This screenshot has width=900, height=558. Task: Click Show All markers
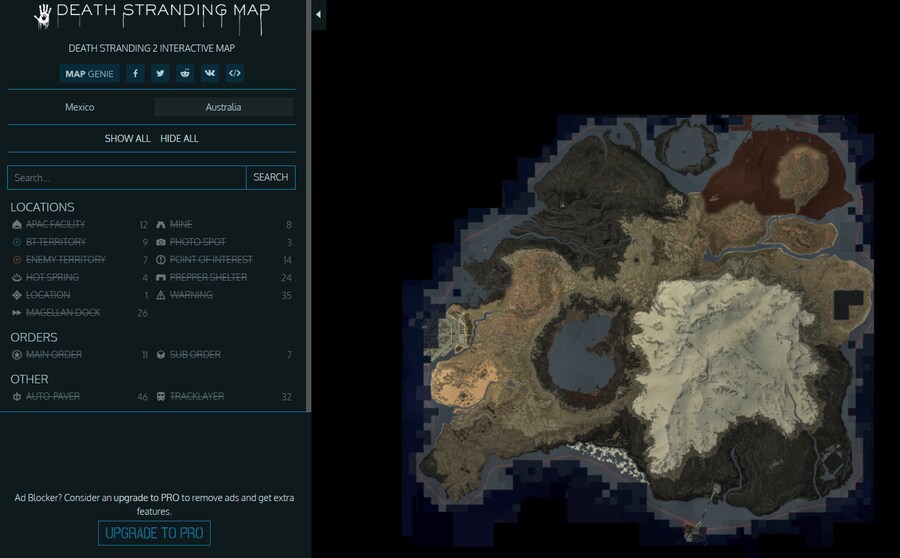(x=127, y=138)
